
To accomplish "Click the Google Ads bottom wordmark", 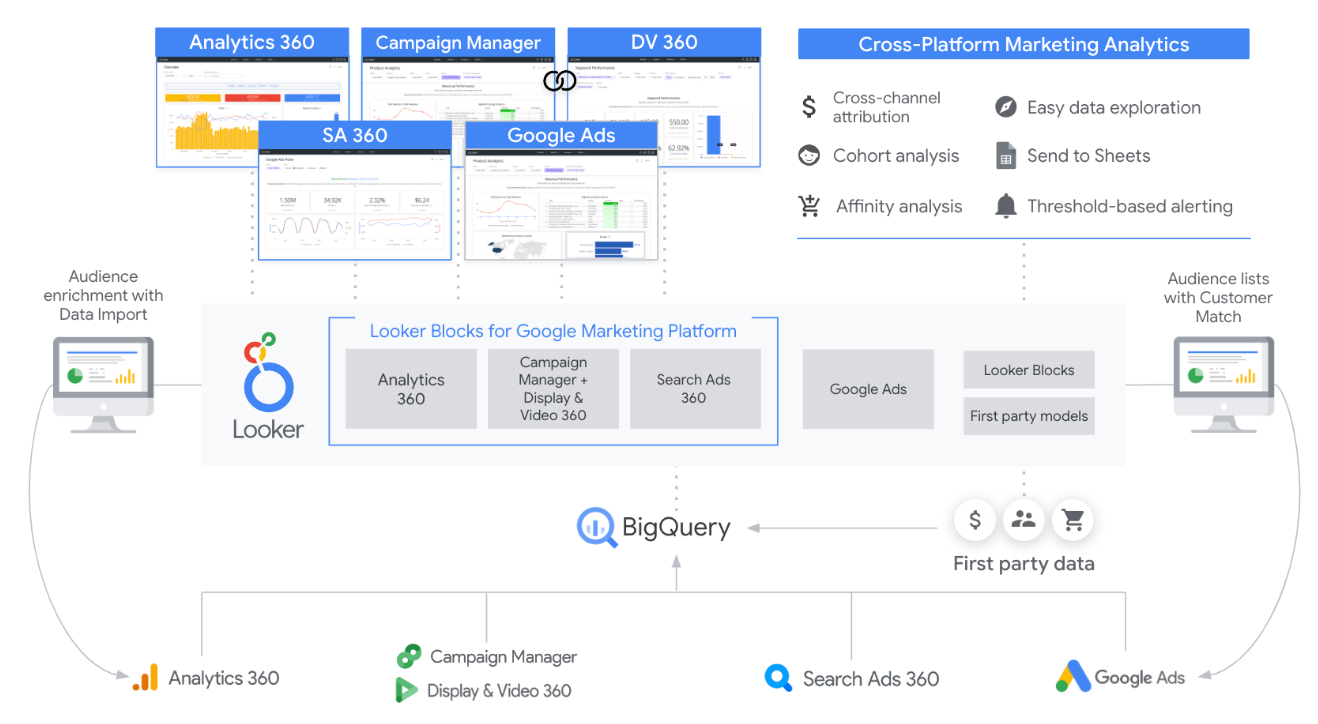I will point(1140,678).
